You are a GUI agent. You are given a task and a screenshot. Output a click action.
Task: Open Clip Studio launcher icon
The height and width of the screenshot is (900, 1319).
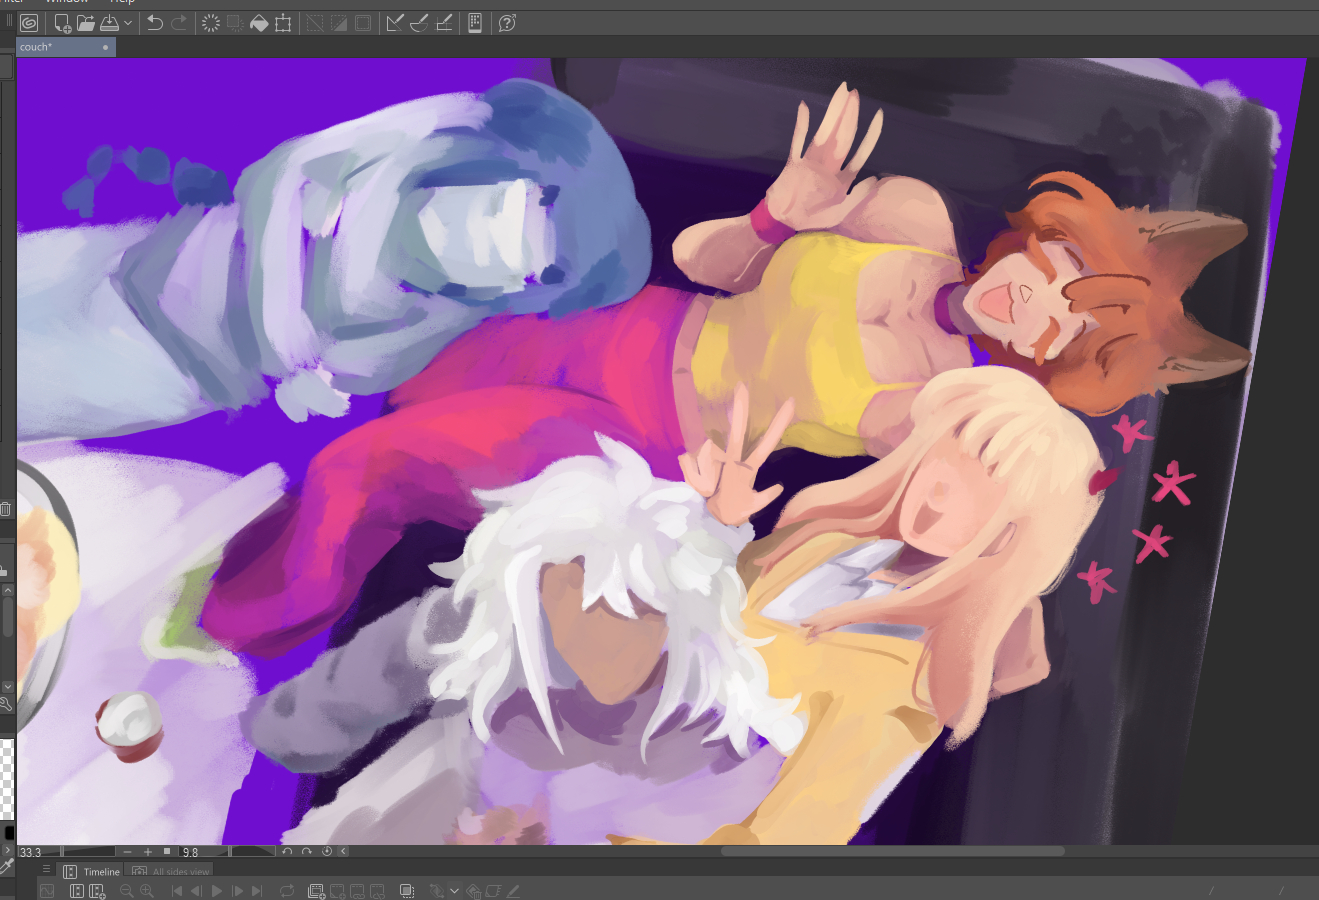pos(29,23)
